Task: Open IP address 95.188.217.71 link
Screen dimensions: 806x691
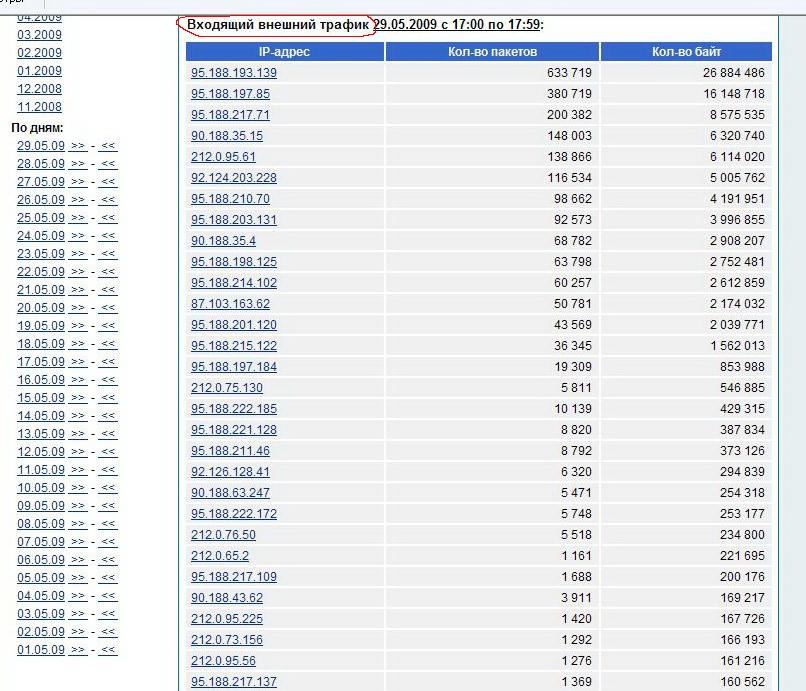Action: coord(230,115)
